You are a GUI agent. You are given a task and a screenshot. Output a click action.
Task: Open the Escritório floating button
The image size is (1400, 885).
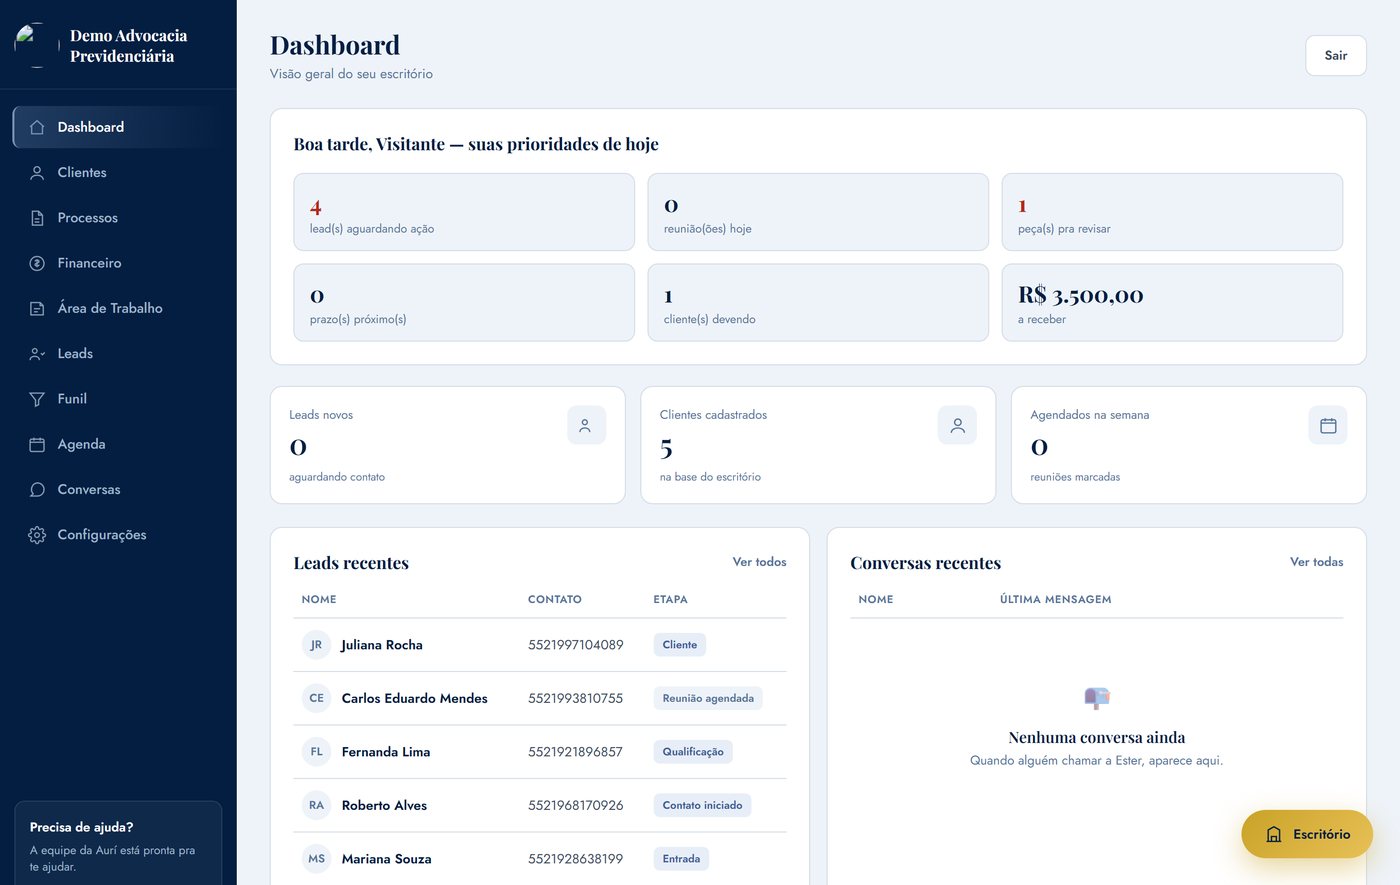[x=1307, y=834]
